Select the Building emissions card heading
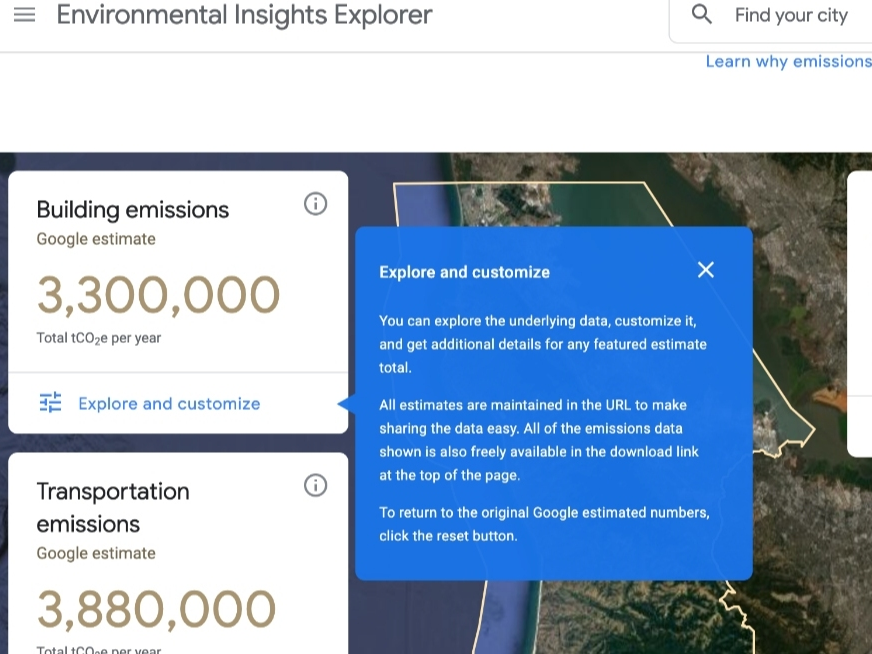Image resolution: width=872 pixels, height=654 pixels. [x=133, y=210]
